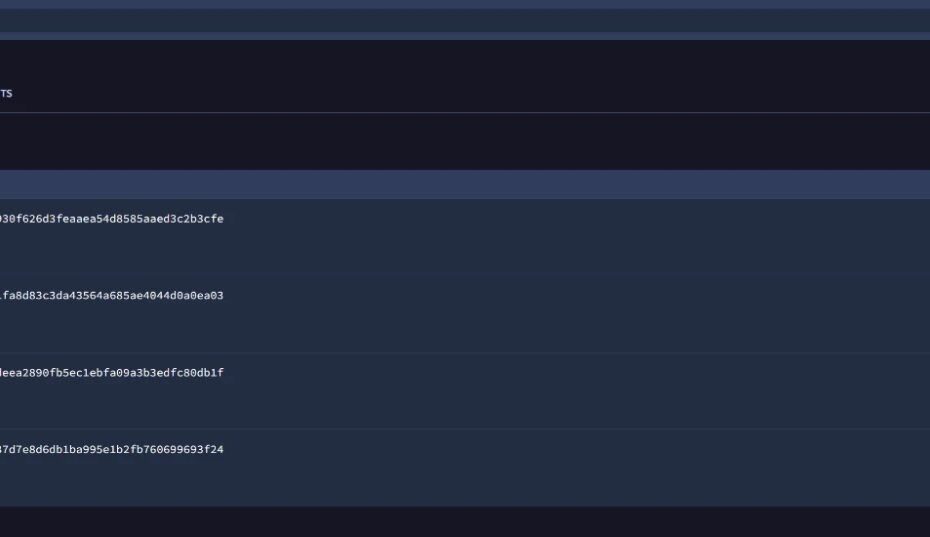Click the separator line below hash c80db1f row
This screenshot has height=537, width=930.
[x=465, y=429]
